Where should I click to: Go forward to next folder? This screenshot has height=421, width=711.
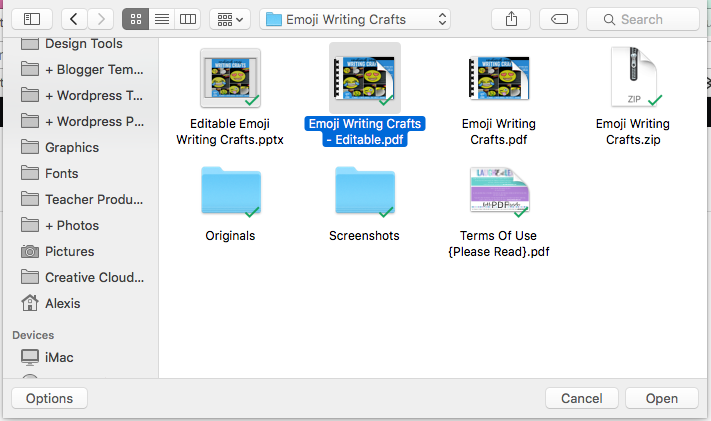click(101, 19)
